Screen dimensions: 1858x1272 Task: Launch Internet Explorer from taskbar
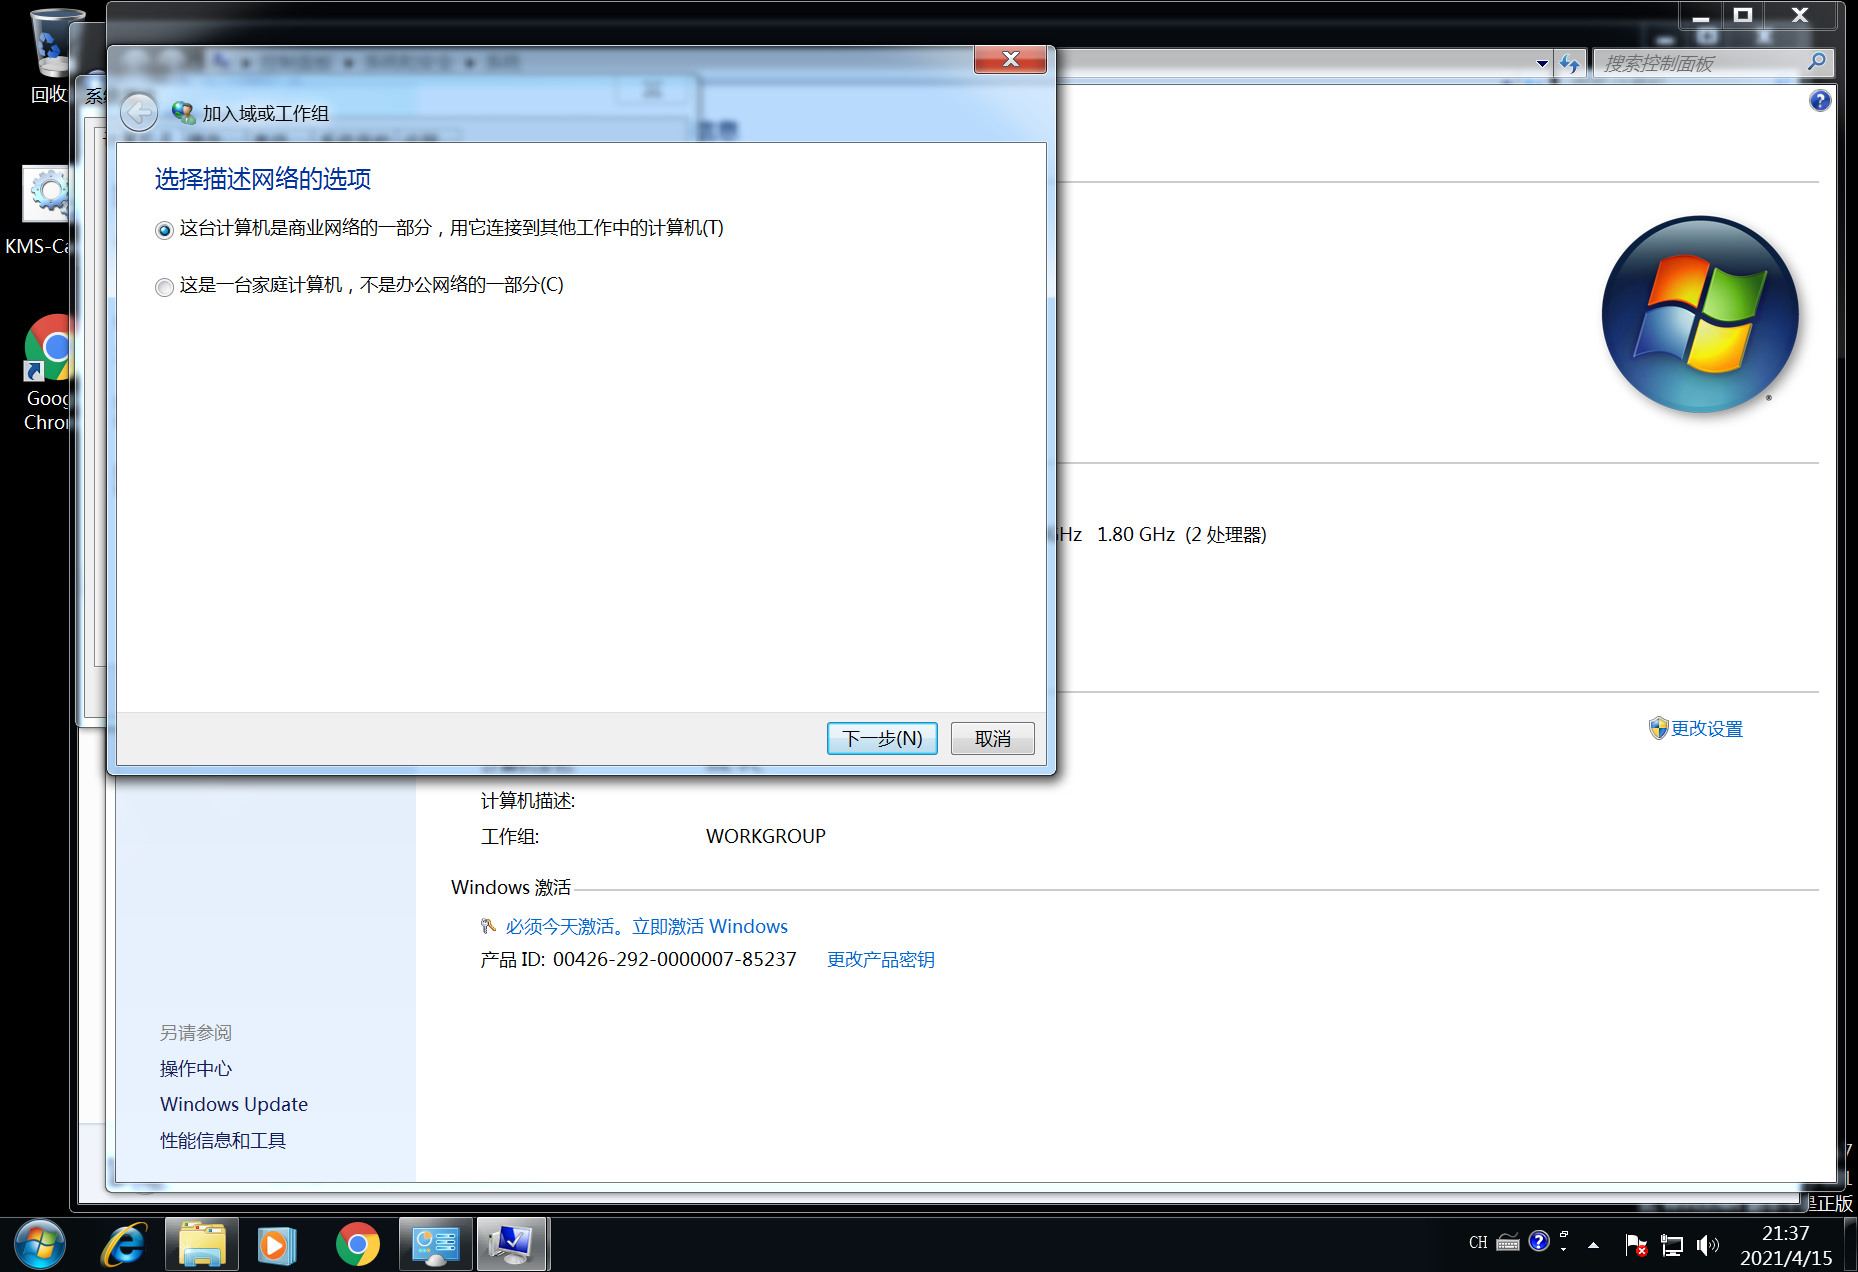pyautogui.click(x=125, y=1244)
